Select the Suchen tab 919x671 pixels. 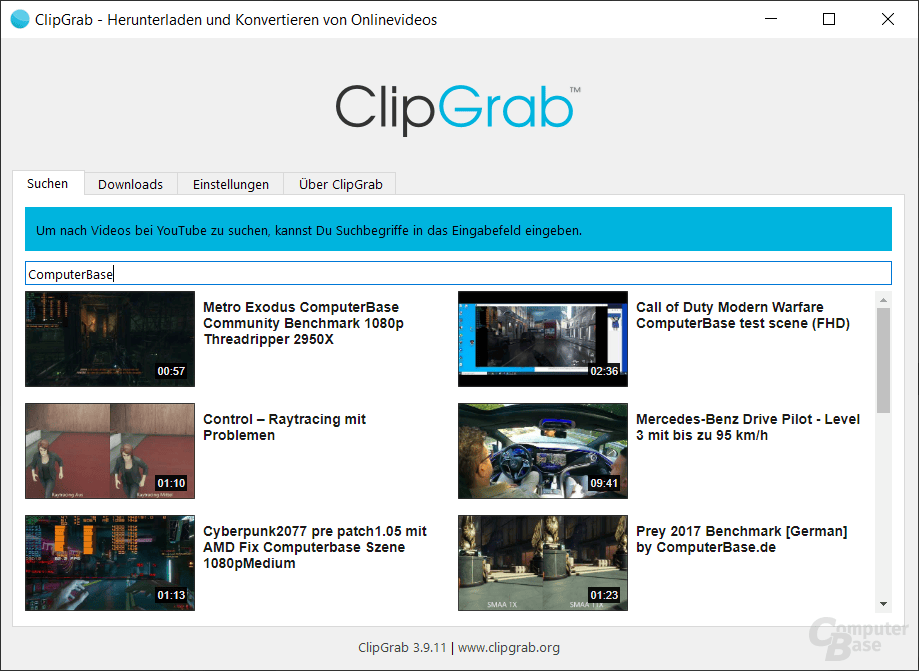click(x=47, y=184)
